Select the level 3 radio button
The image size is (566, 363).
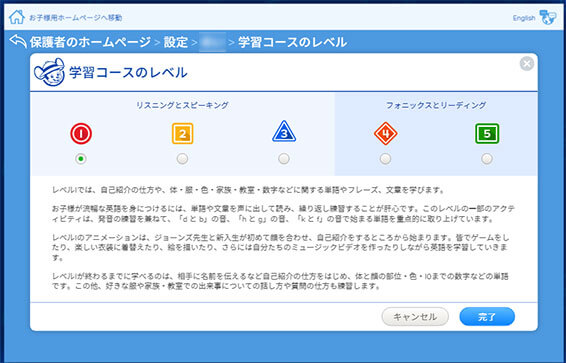284,159
